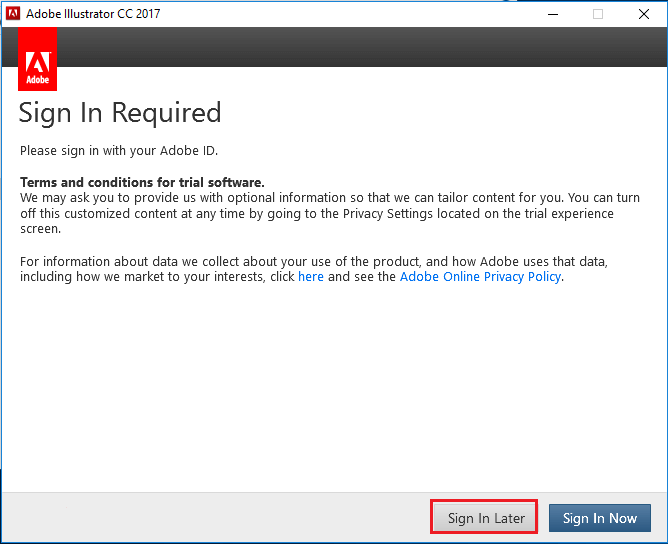Image resolution: width=668 pixels, height=544 pixels.
Task: Open the 'here' data collection link
Action: click(311, 276)
